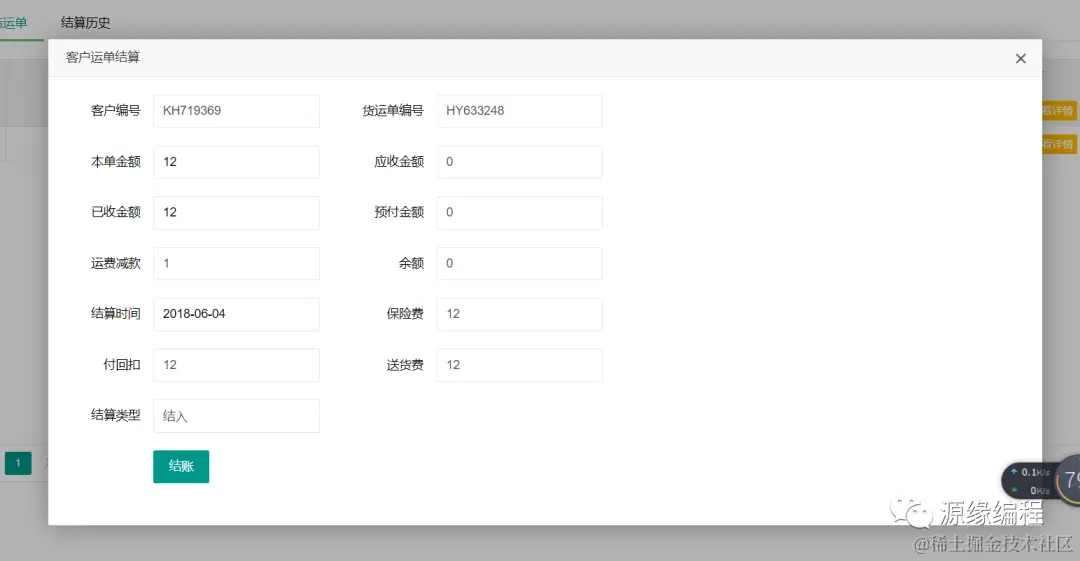Go to page 1 in pagination
1080x561 pixels.
18,463
